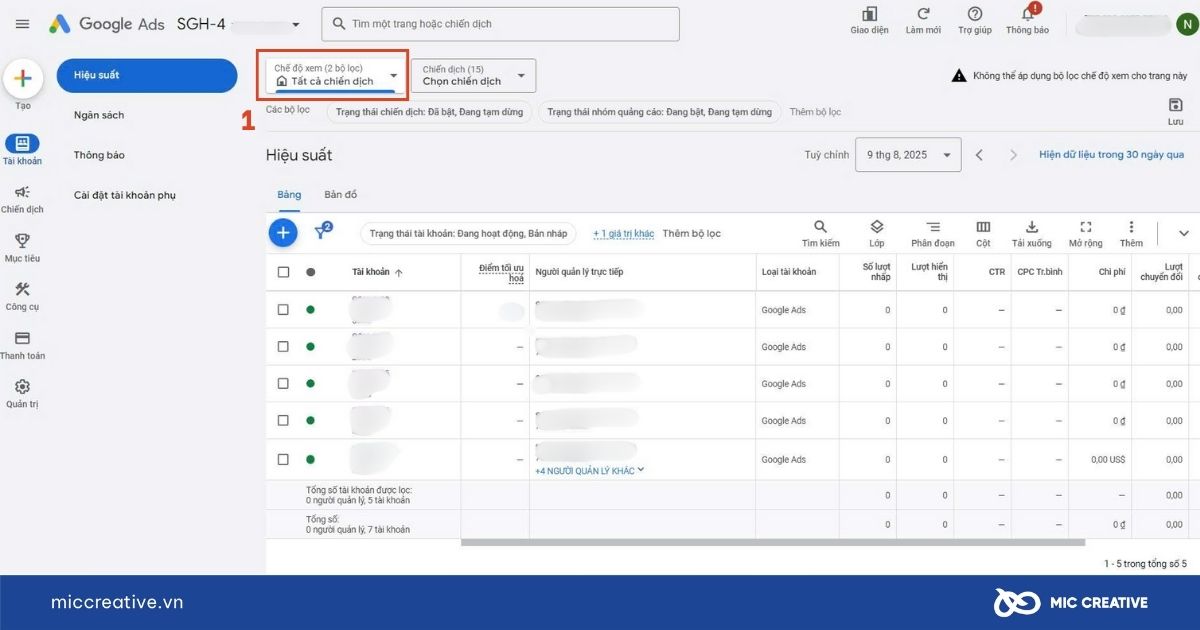Switch to the Bảng tab
1200x630 pixels.
(288, 194)
